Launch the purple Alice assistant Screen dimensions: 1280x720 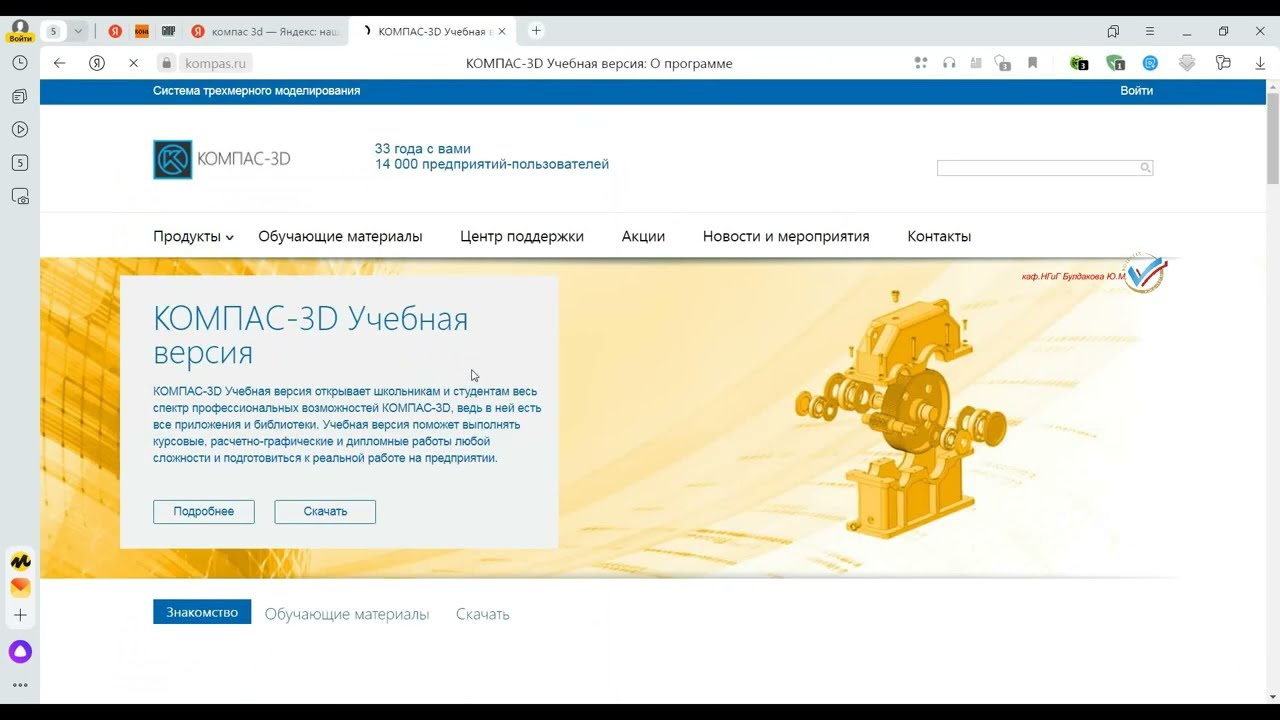pos(20,652)
